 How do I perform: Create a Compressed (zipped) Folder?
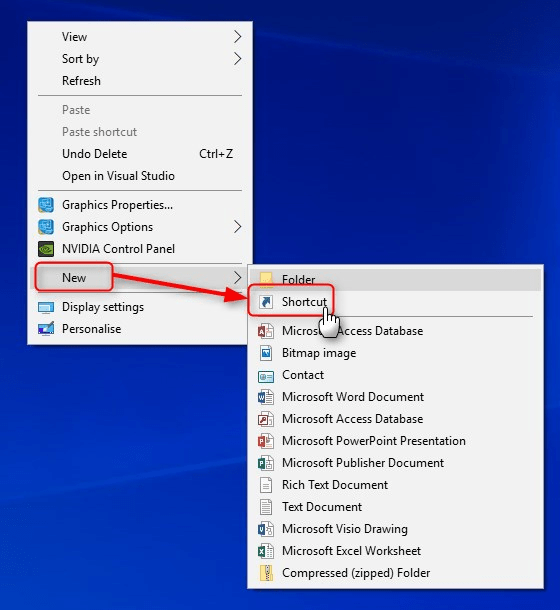pyautogui.click(x=395, y=573)
